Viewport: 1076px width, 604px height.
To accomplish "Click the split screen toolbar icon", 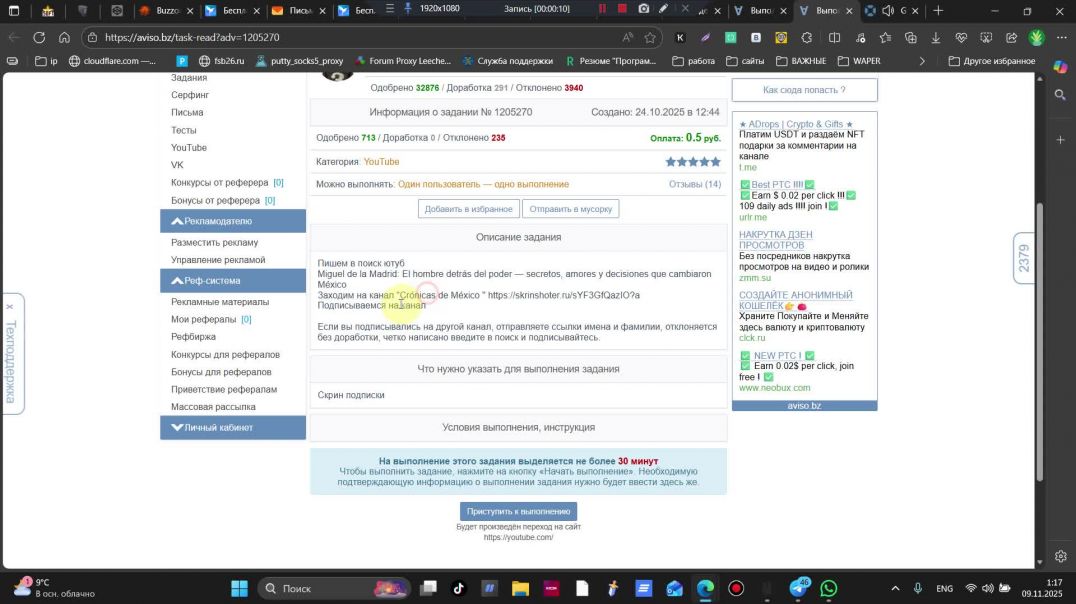I will click(834, 37).
